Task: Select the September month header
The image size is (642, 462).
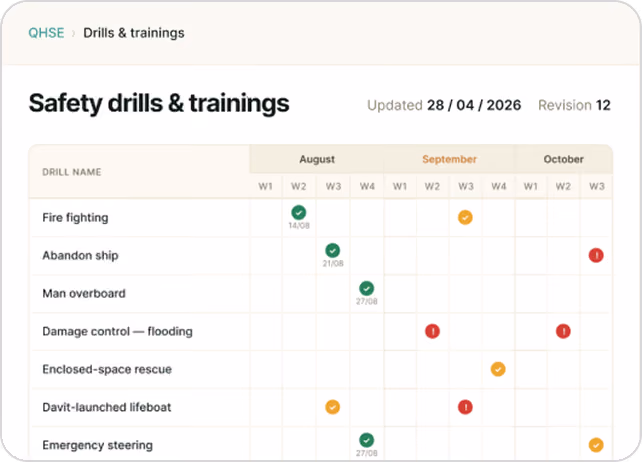Action: pos(450,159)
